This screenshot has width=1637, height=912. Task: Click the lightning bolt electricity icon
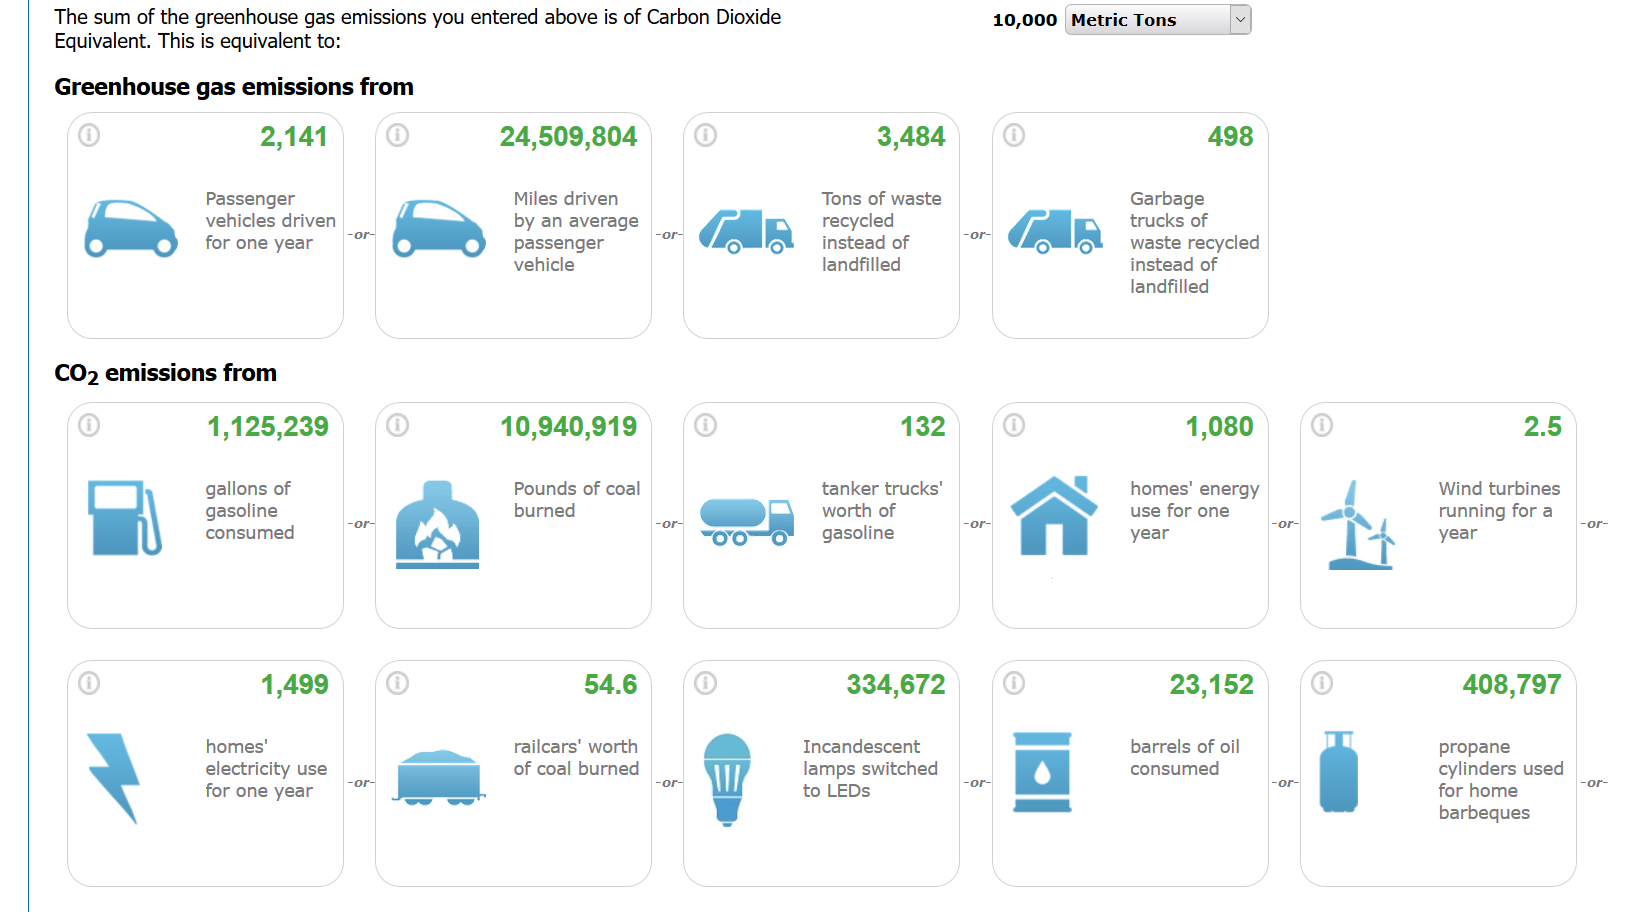coord(113,778)
